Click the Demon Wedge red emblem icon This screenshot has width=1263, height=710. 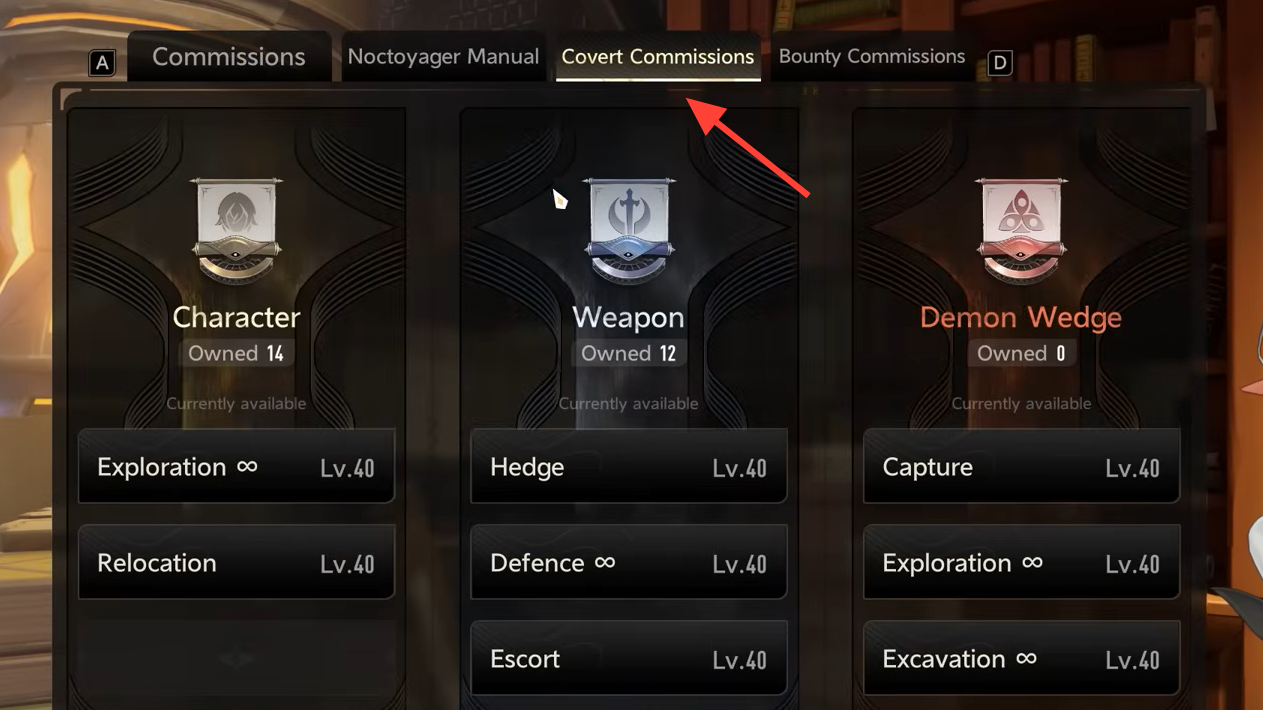coord(1021,231)
